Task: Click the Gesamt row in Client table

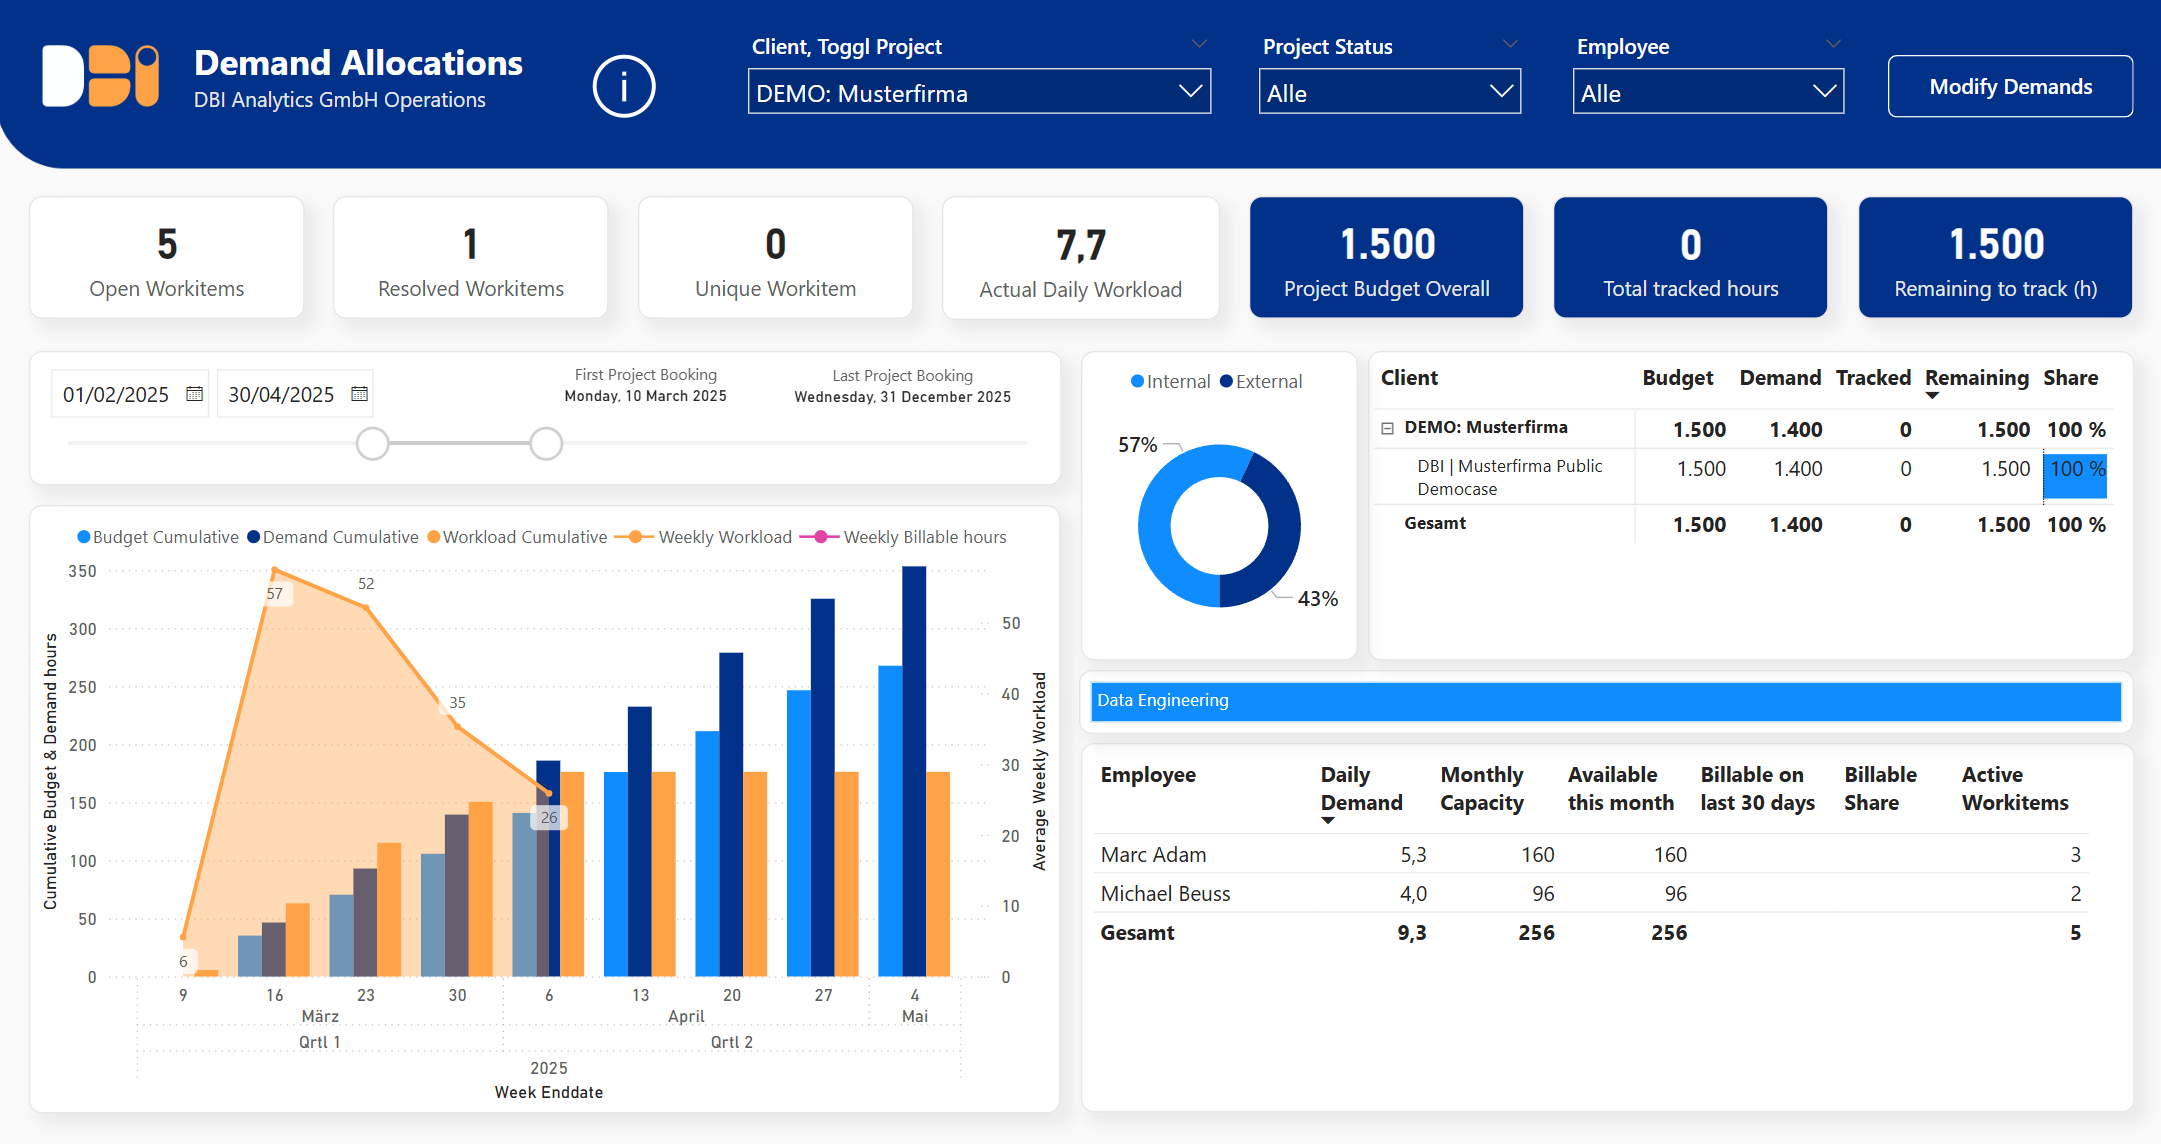Action: pyautogui.click(x=1744, y=524)
